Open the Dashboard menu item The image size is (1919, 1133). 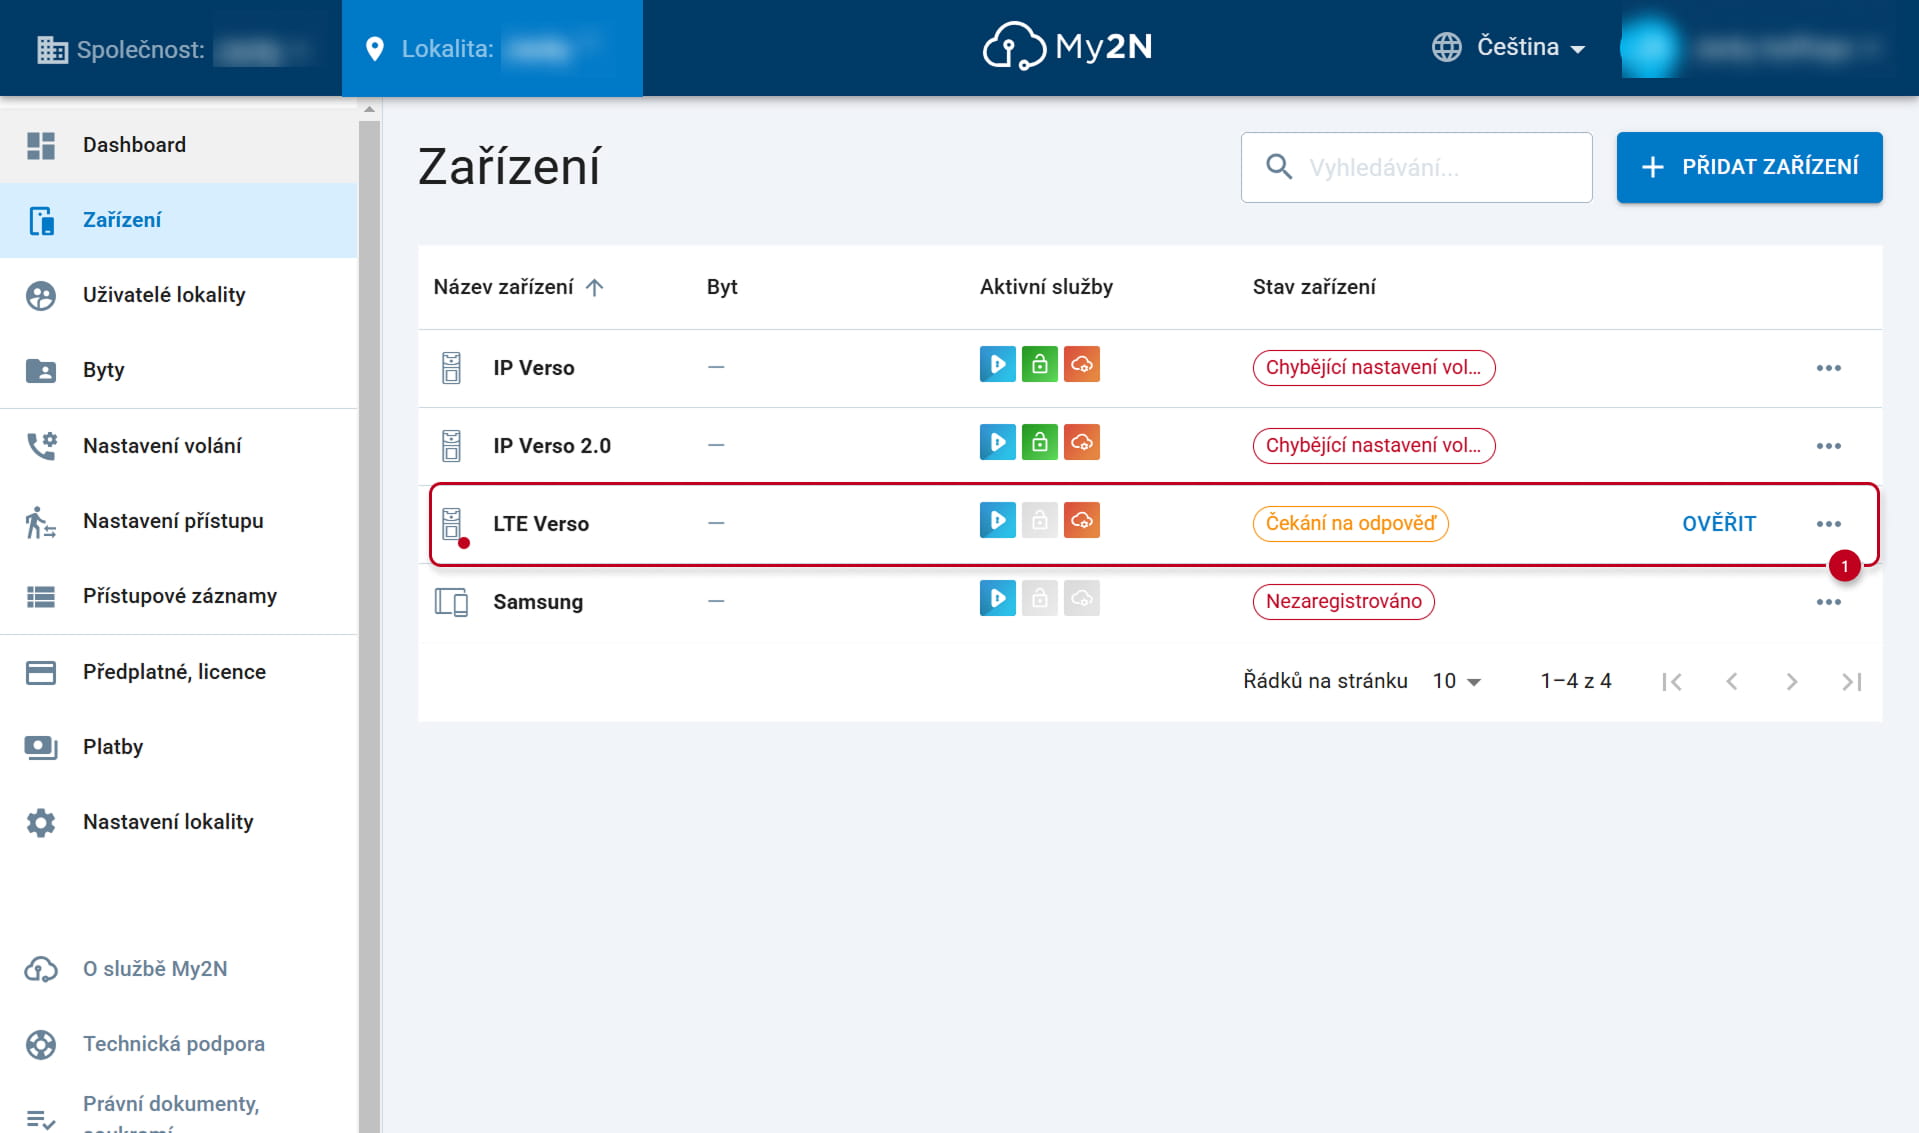coord(178,145)
